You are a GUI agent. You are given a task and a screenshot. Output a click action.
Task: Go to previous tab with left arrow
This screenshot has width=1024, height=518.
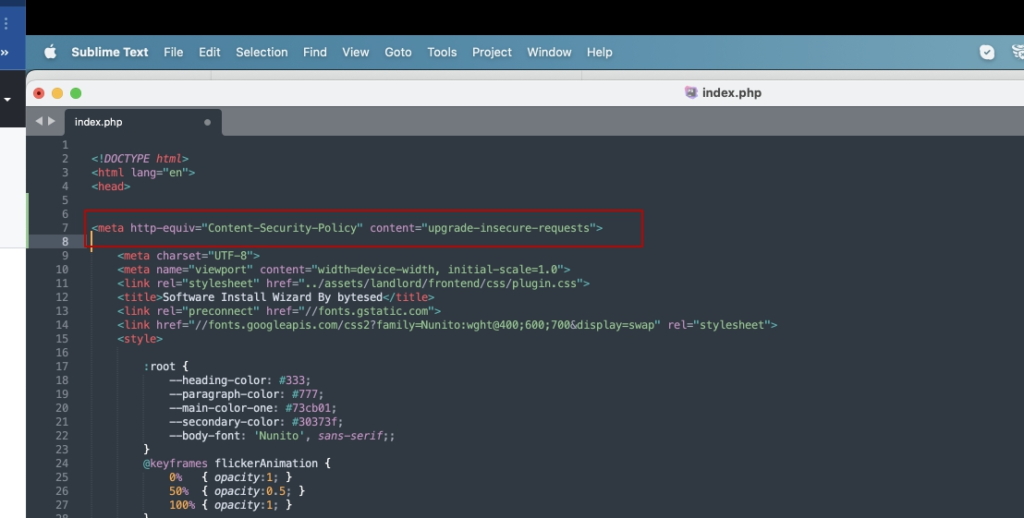click(39, 121)
